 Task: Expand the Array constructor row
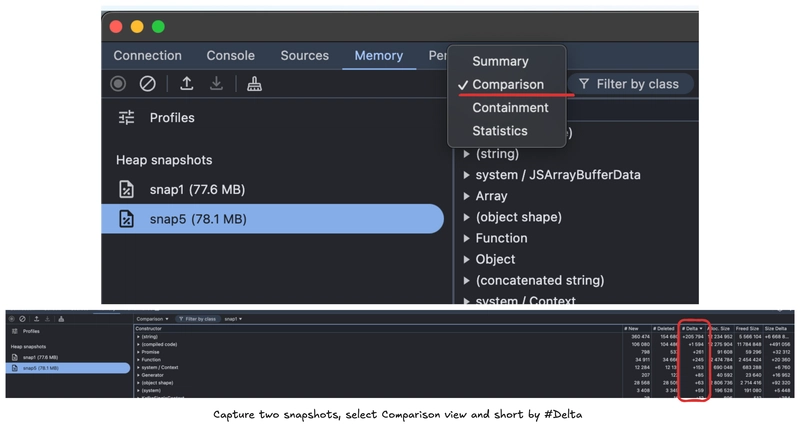467,196
